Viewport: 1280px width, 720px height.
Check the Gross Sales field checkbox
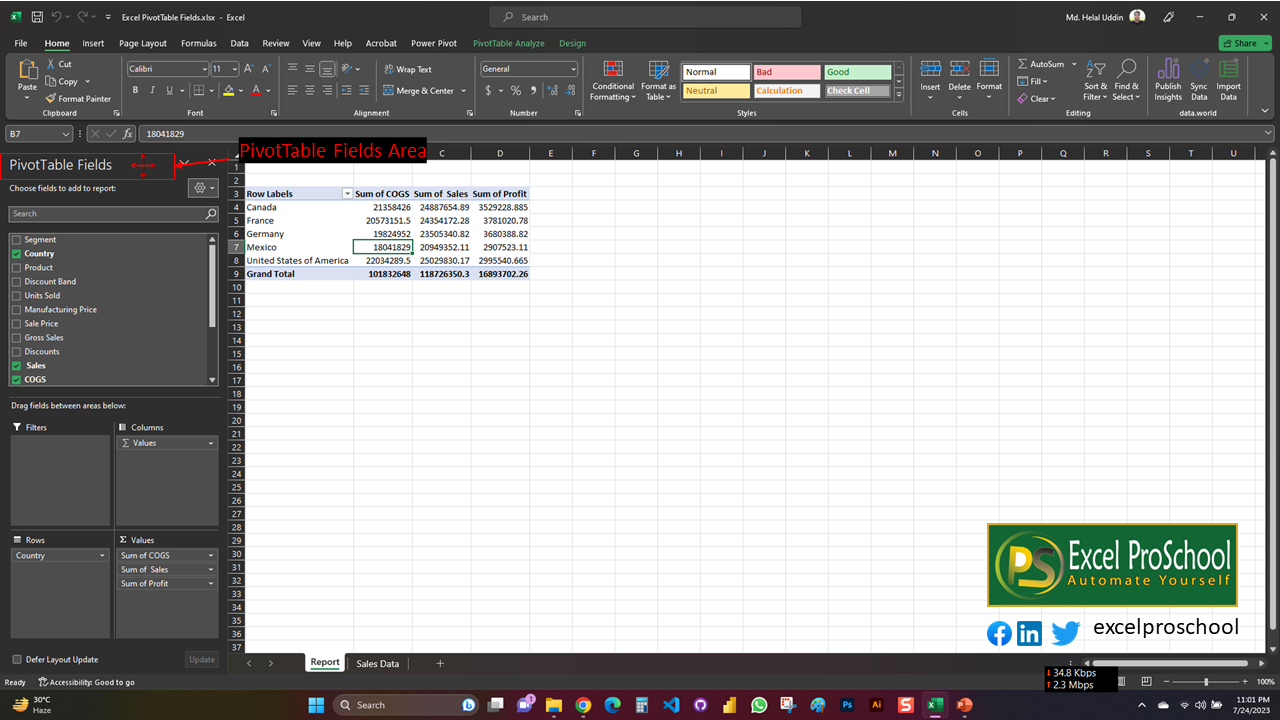click(x=16, y=338)
